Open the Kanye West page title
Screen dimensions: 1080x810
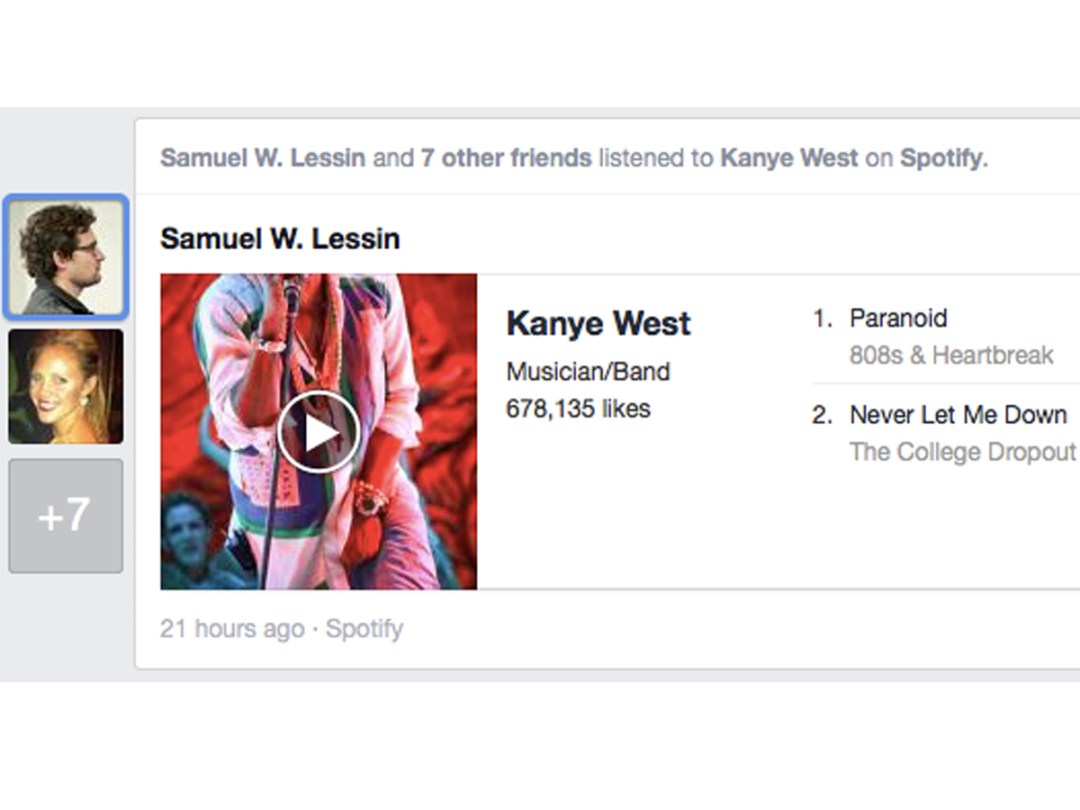coord(598,323)
